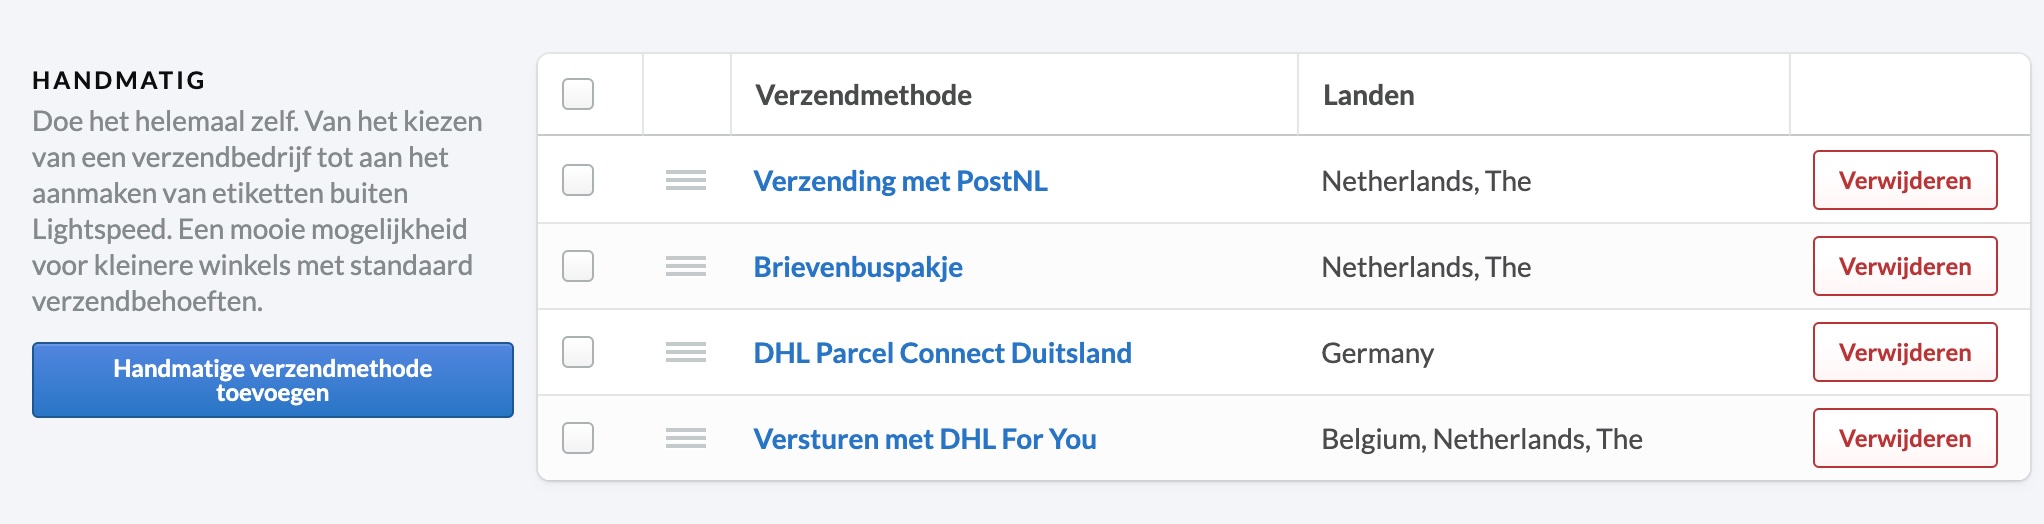Click drag handle for Brievenbuspakje row
The height and width of the screenshot is (524, 2044).
(x=686, y=267)
